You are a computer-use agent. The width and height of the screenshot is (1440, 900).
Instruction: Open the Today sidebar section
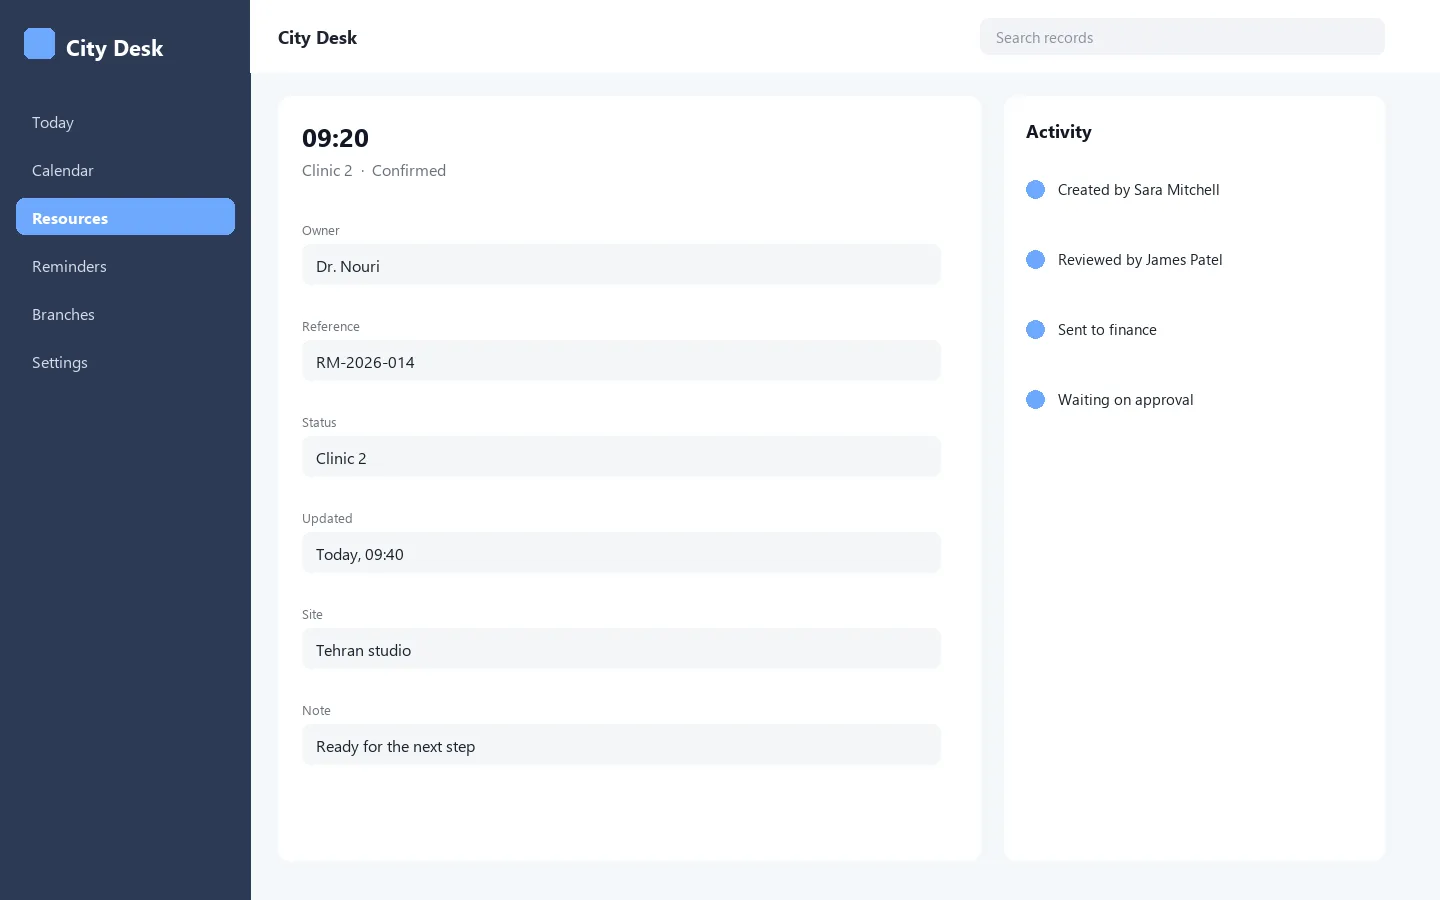pos(125,122)
